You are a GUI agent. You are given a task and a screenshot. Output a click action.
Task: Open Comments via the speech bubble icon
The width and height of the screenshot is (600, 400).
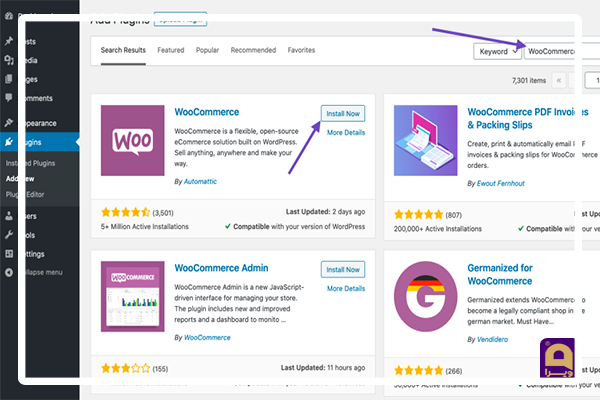tap(9, 98)
